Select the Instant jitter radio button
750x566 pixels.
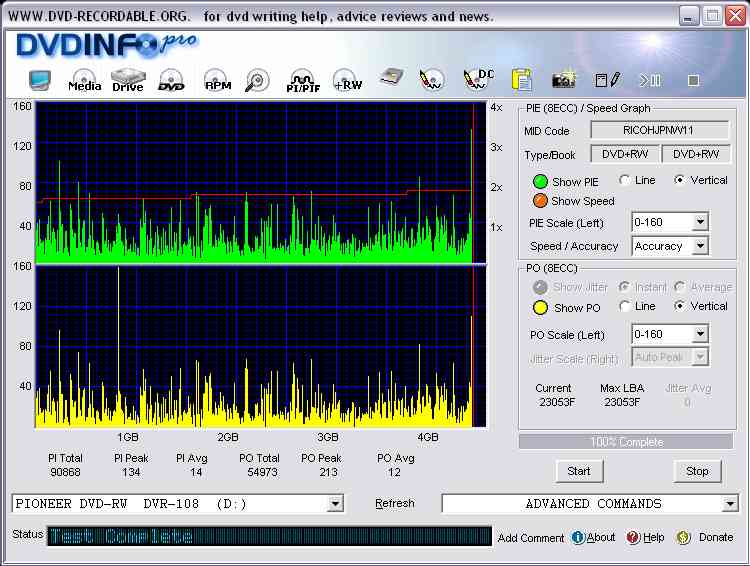[x=623, y=287]
